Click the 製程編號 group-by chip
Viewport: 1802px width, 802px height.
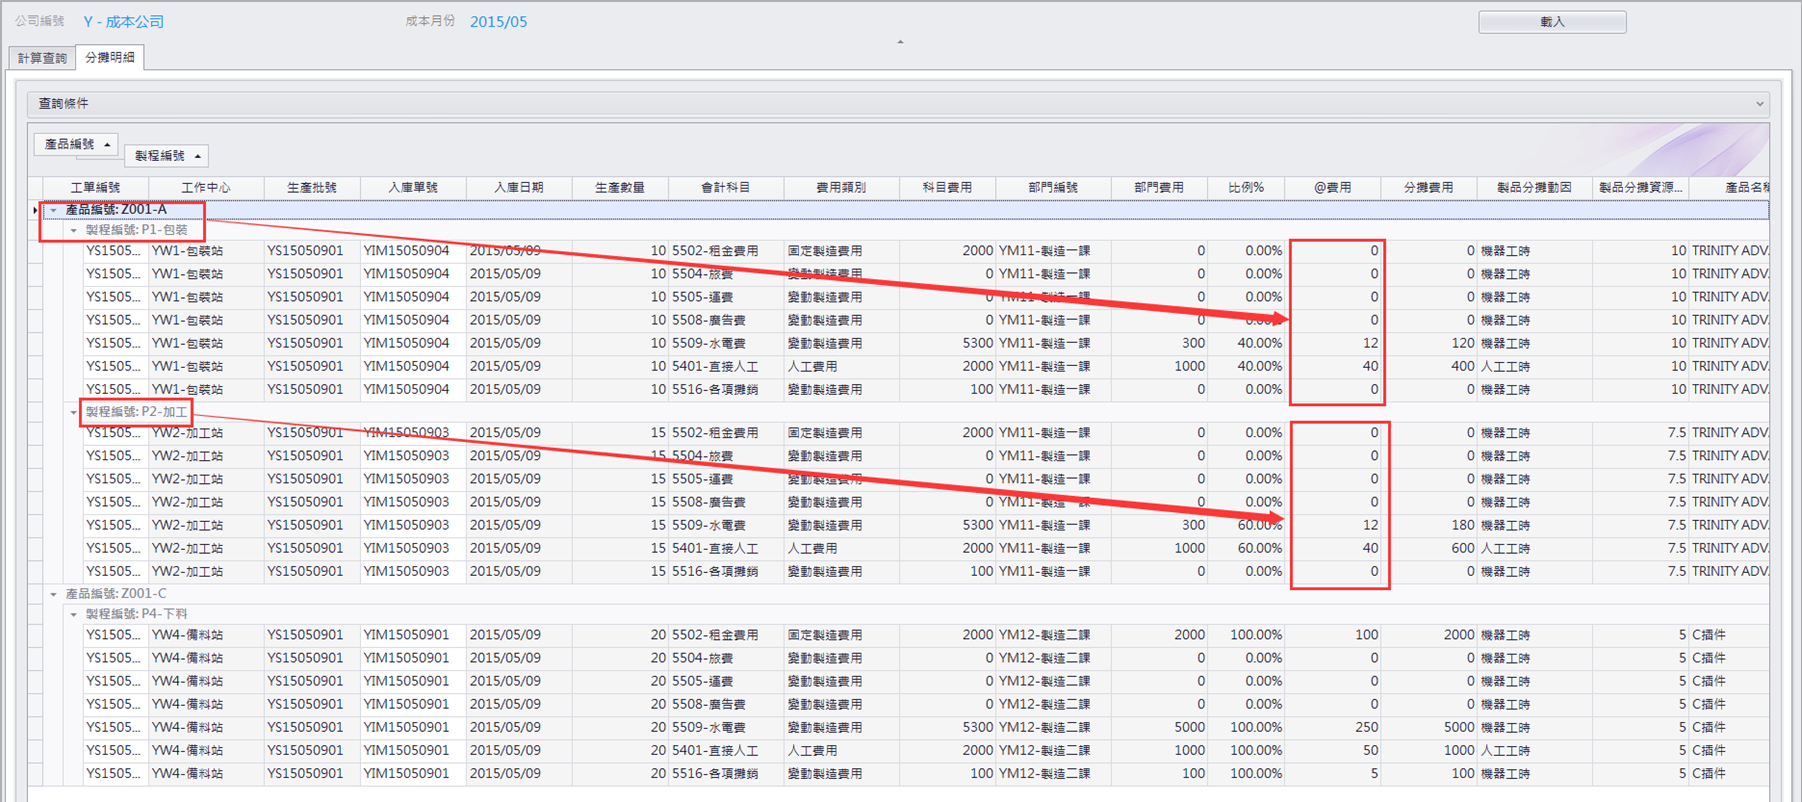pyautogui.click(x=167, y=156)
